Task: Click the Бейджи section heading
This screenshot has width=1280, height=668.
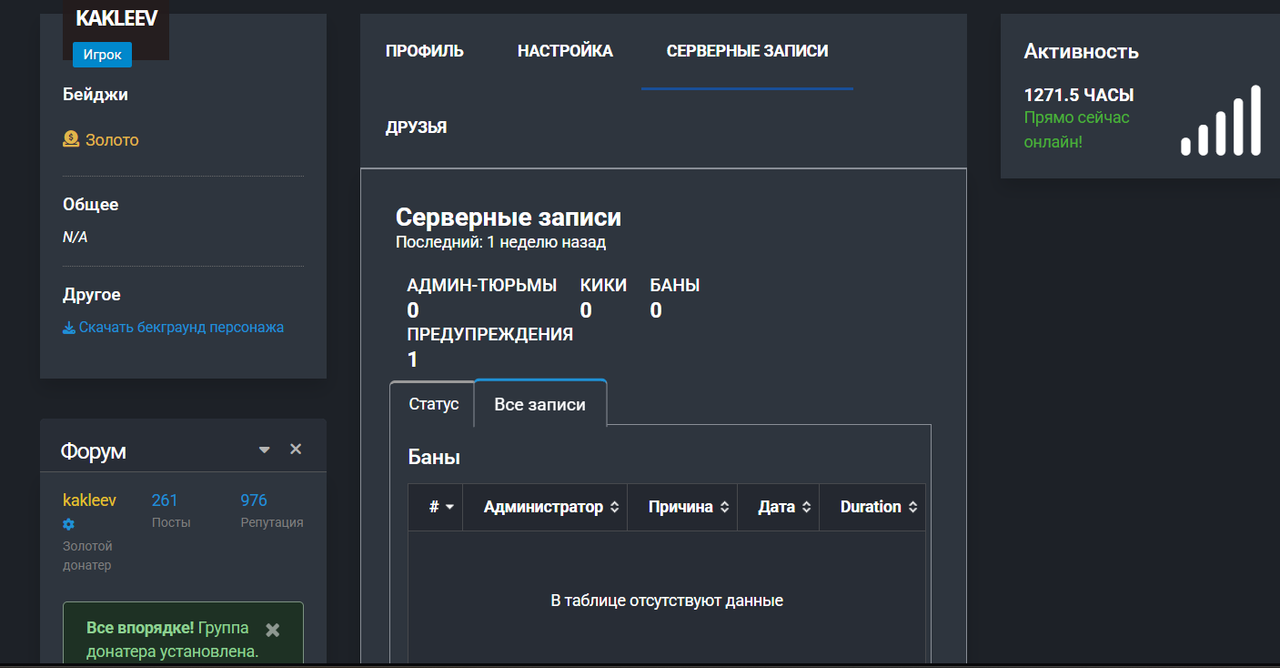Action: (95, 95)
